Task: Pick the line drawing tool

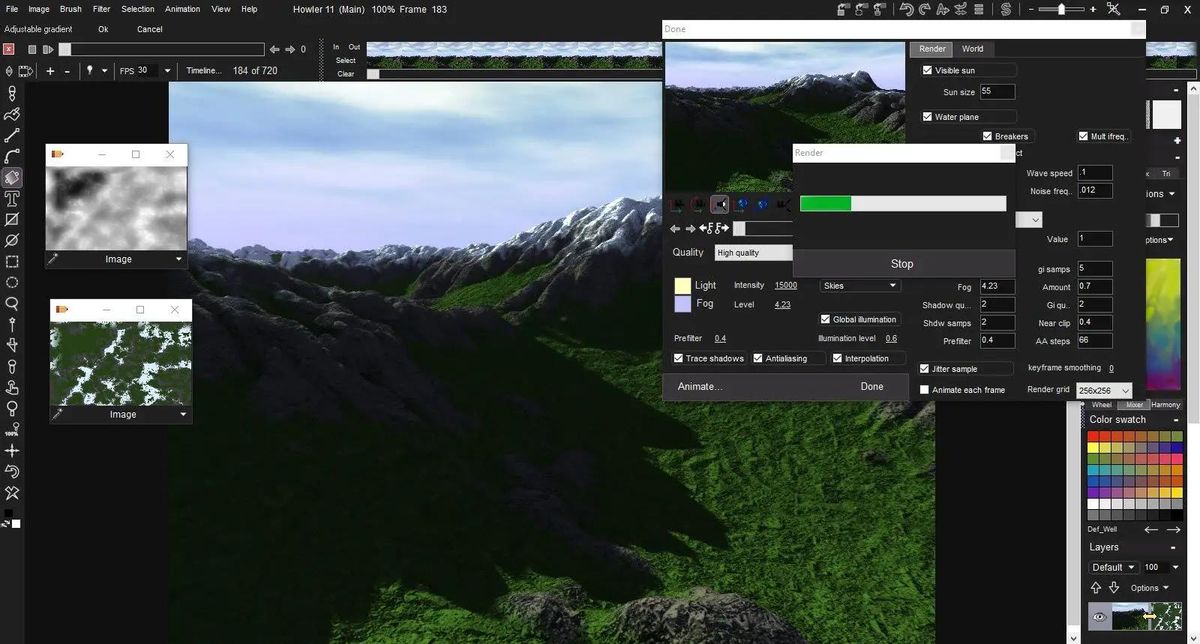Action: coord(12,135)
